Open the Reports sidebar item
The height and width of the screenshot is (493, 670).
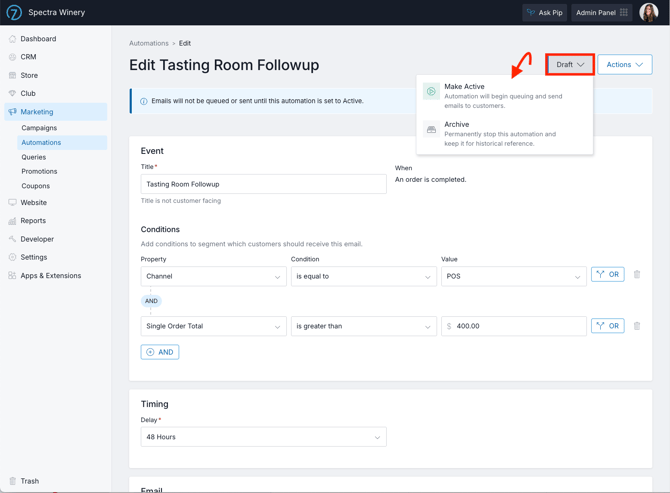56,221
